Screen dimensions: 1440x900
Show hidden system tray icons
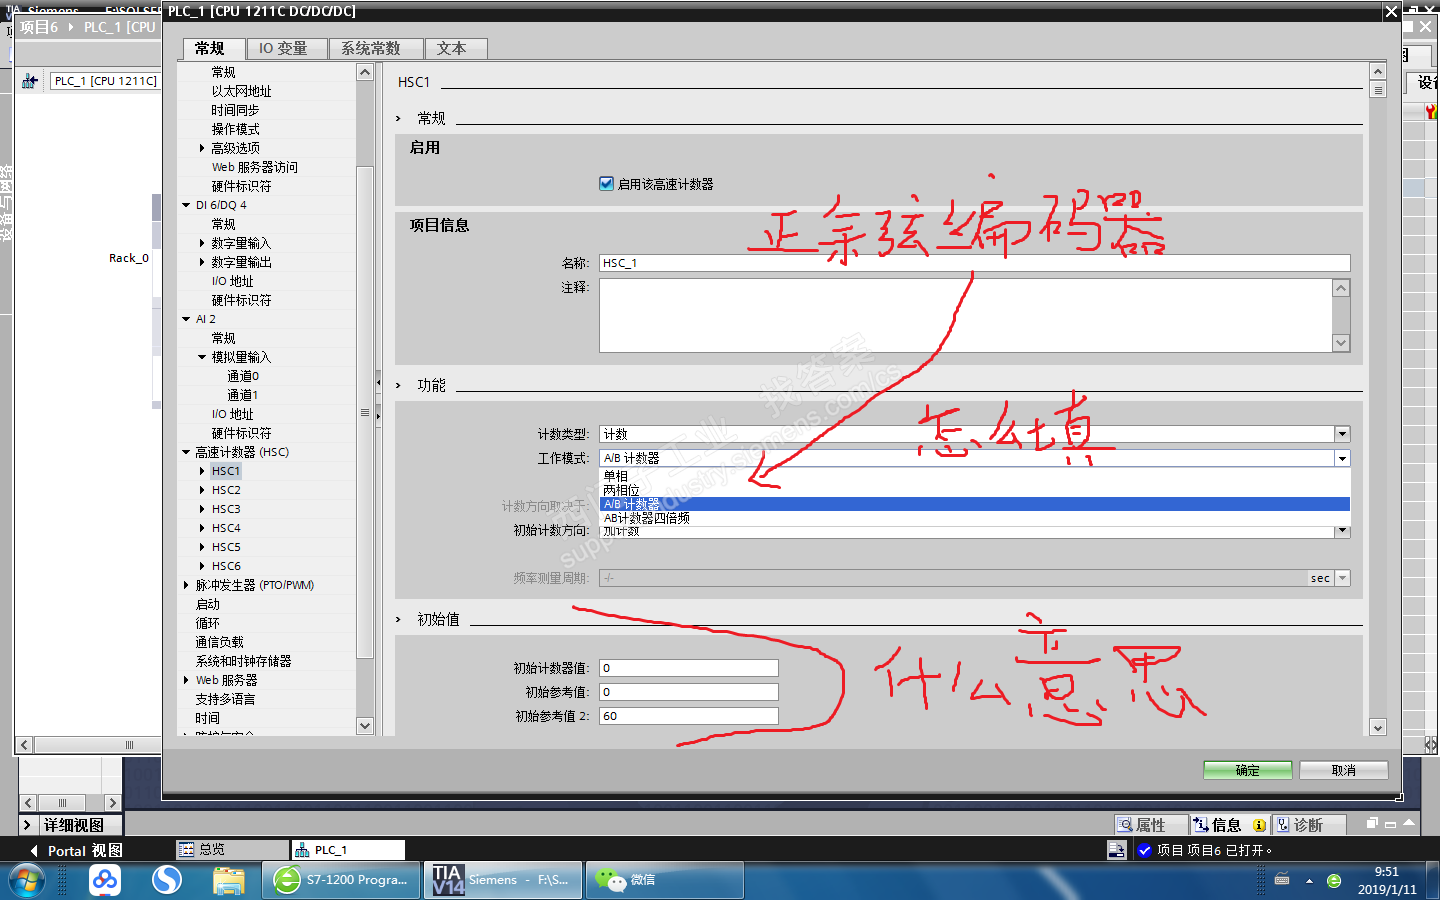pos(1309,881)
